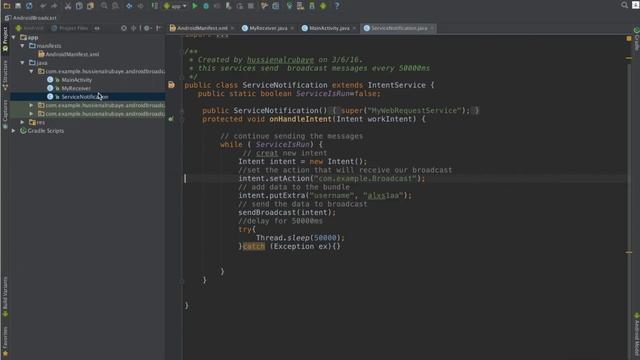
Task: Click the Help question mark icon
Action: (x=337, y=6)
